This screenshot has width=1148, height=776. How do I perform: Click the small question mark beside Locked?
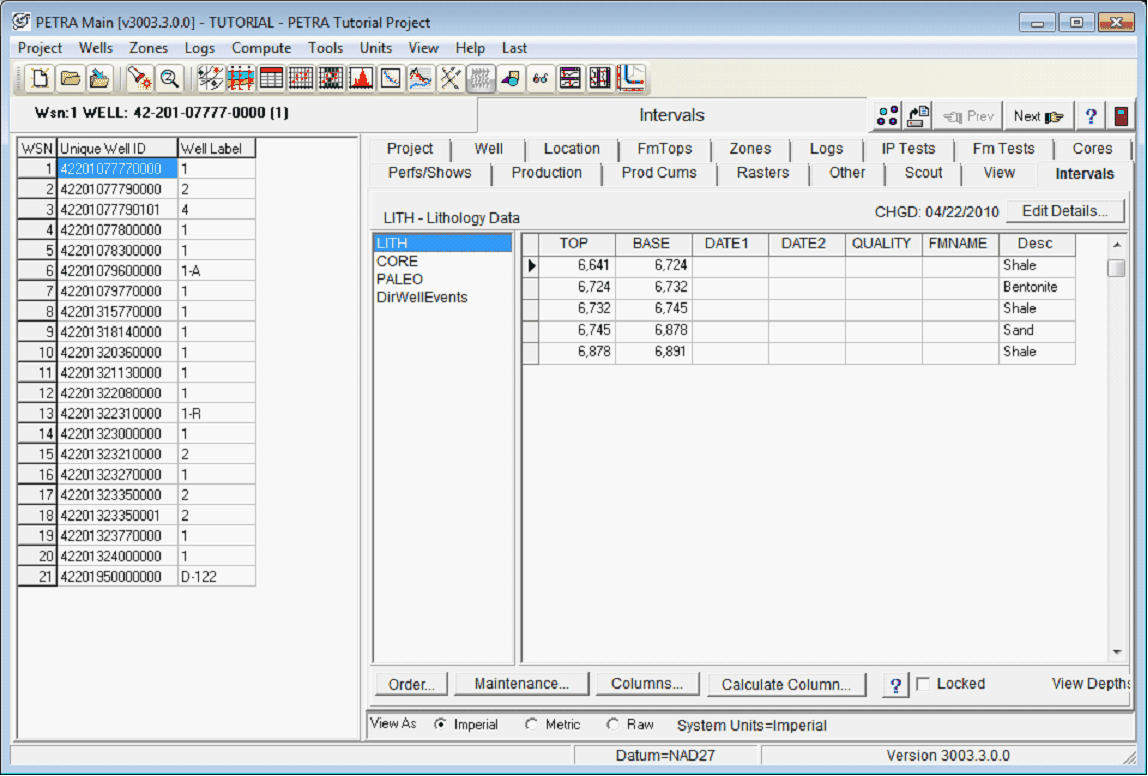[x=895, y=685]
